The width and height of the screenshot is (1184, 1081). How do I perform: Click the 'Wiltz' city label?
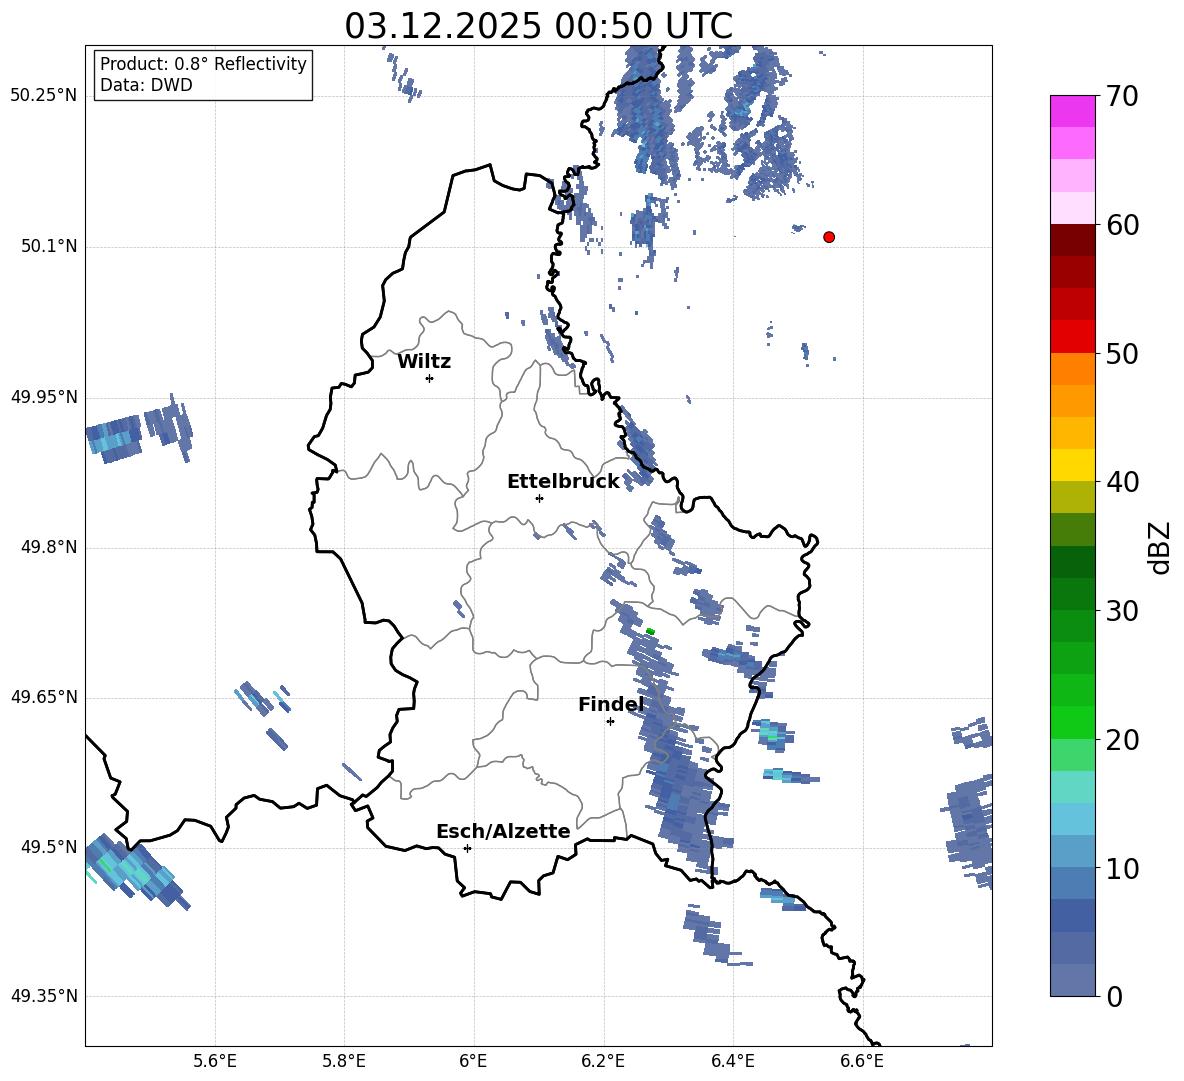[424, 362]
